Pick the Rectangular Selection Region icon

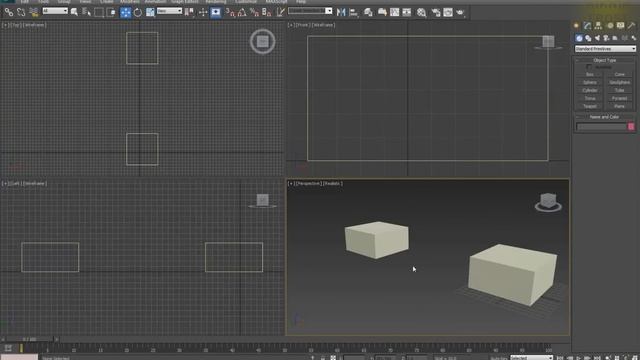point(99,13)
